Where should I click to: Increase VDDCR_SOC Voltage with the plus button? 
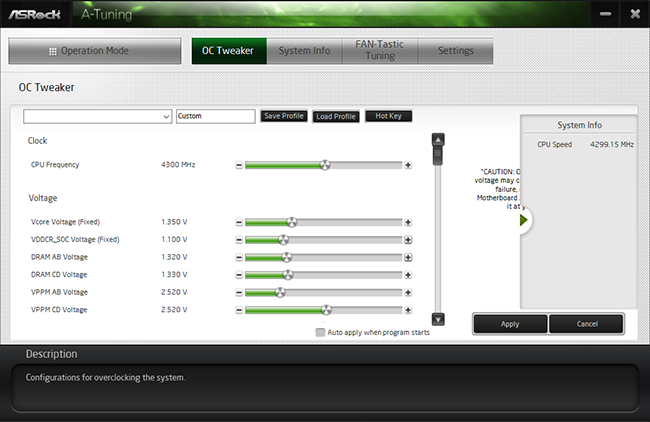(408, 240)
